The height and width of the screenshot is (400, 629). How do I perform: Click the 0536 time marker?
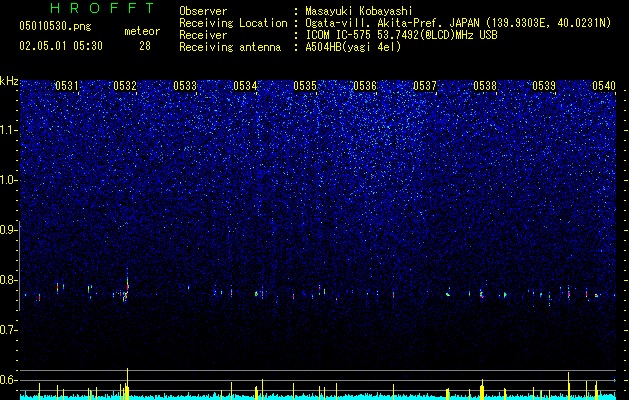click(x=365, y=86)
